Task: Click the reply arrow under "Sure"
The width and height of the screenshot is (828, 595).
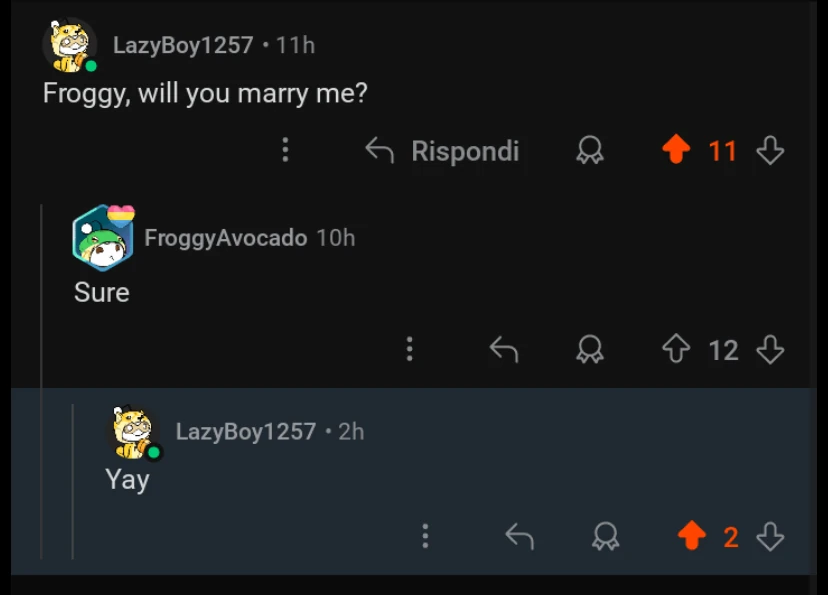Action: coord(504,350)
